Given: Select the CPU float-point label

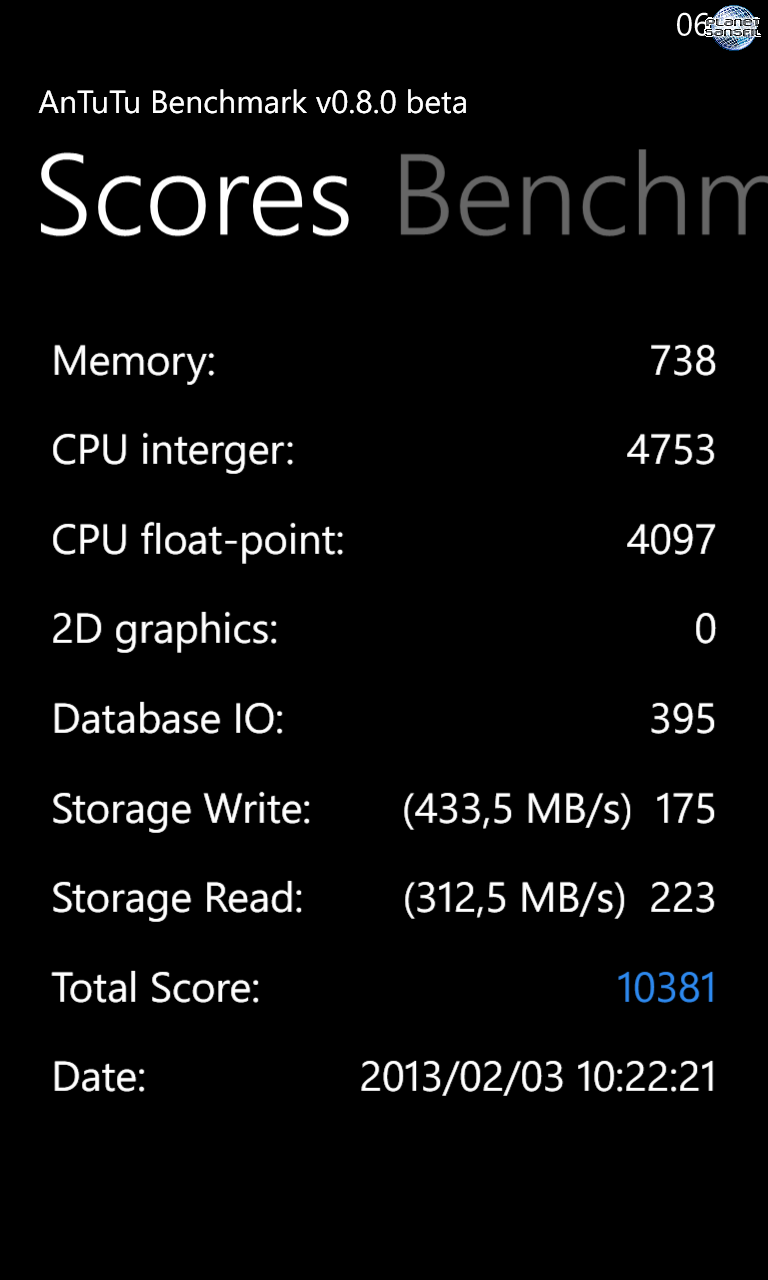Looking at the screenshot, I should tap(198, 541).
